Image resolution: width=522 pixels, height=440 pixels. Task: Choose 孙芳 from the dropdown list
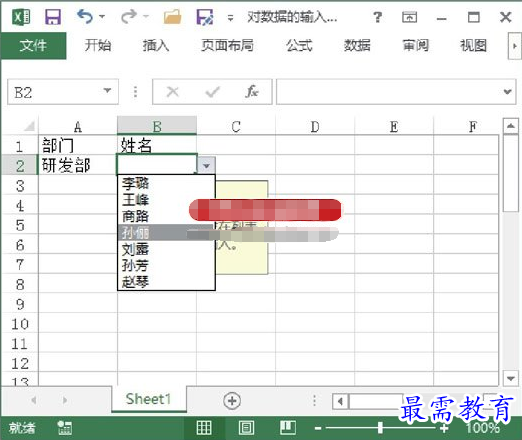(x=166, y=265)
